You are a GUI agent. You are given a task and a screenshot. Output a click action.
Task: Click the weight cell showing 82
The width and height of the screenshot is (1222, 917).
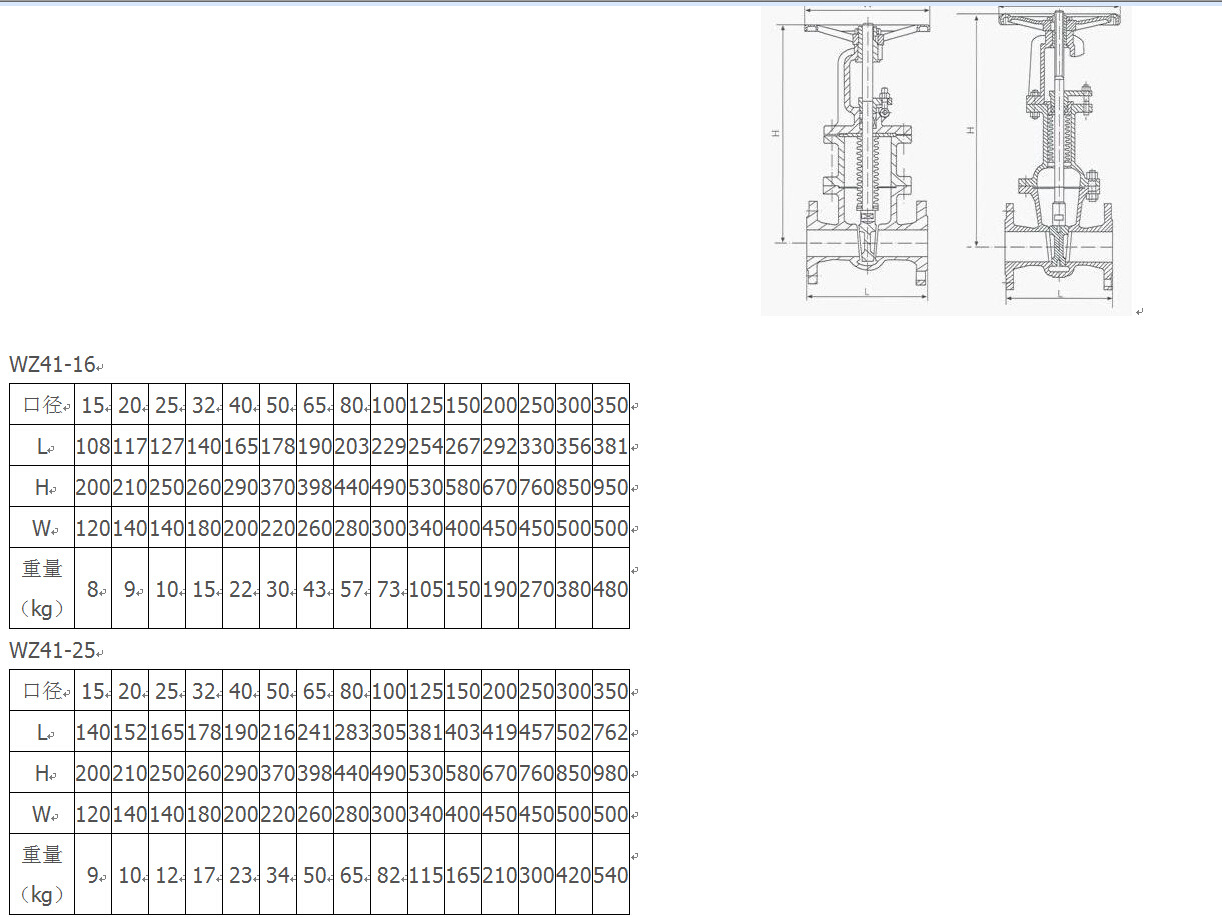(x=389, y=874)
